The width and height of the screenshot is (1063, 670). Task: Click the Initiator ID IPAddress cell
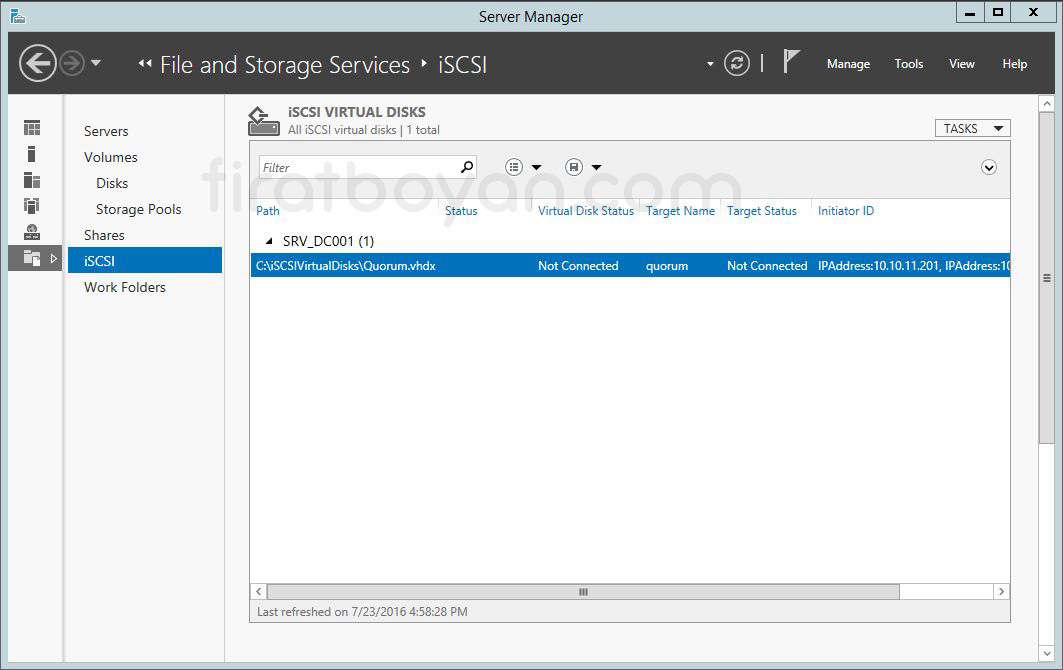coord(913,266)
